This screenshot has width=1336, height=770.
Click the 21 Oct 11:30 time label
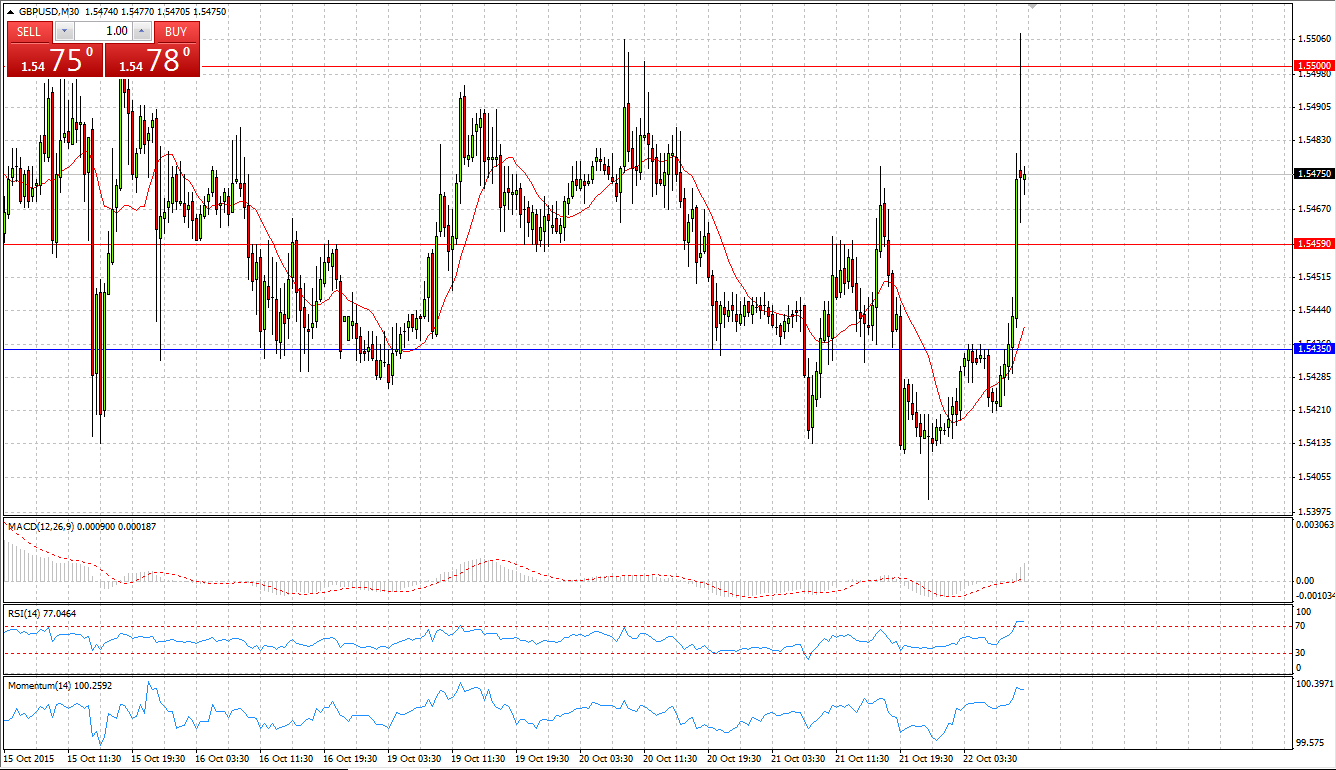pos(863,759)
